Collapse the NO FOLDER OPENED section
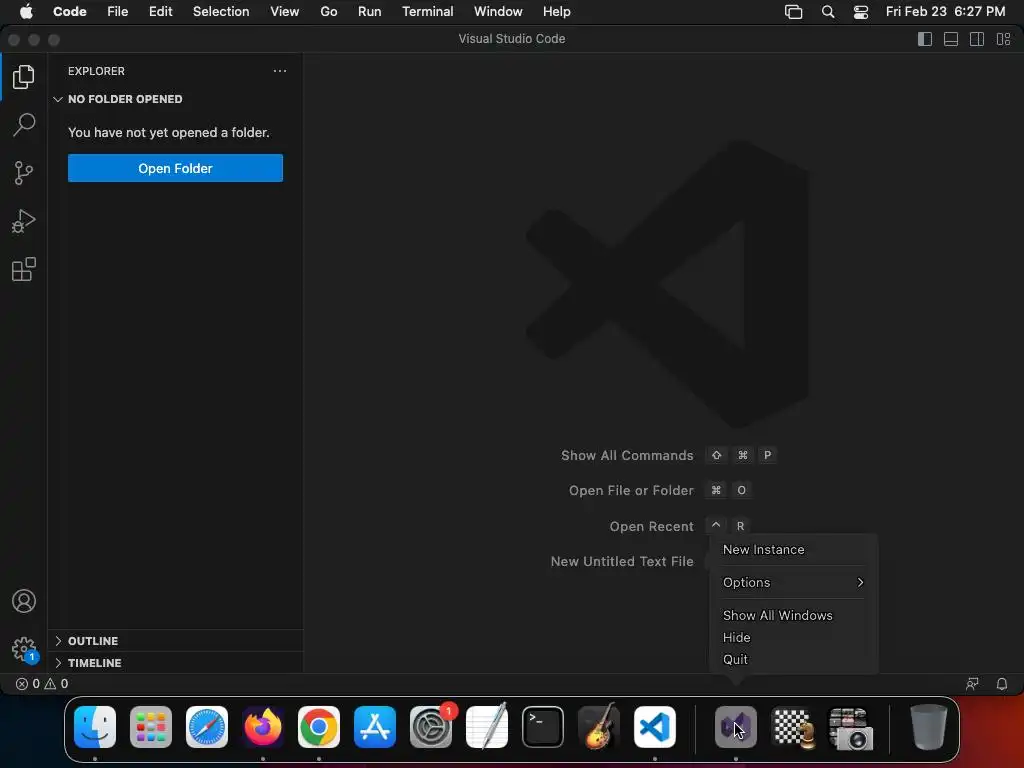Viewport: 1024px width, 768px height. click(x=175, y=99)
